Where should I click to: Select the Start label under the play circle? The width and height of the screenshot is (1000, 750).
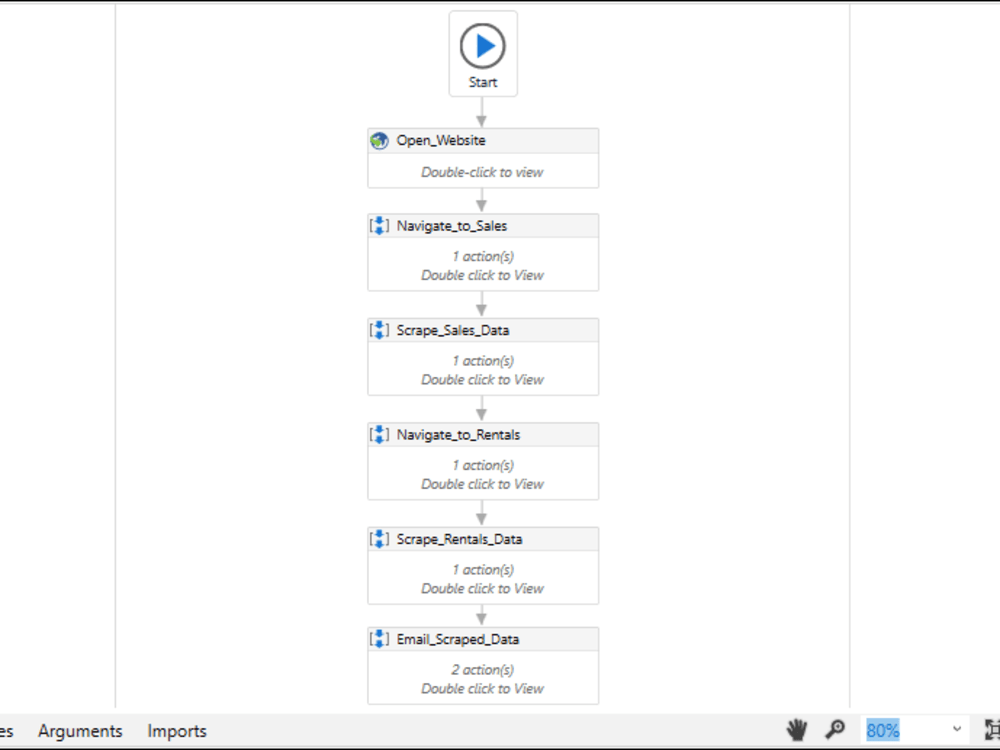[x=483, y=82]
